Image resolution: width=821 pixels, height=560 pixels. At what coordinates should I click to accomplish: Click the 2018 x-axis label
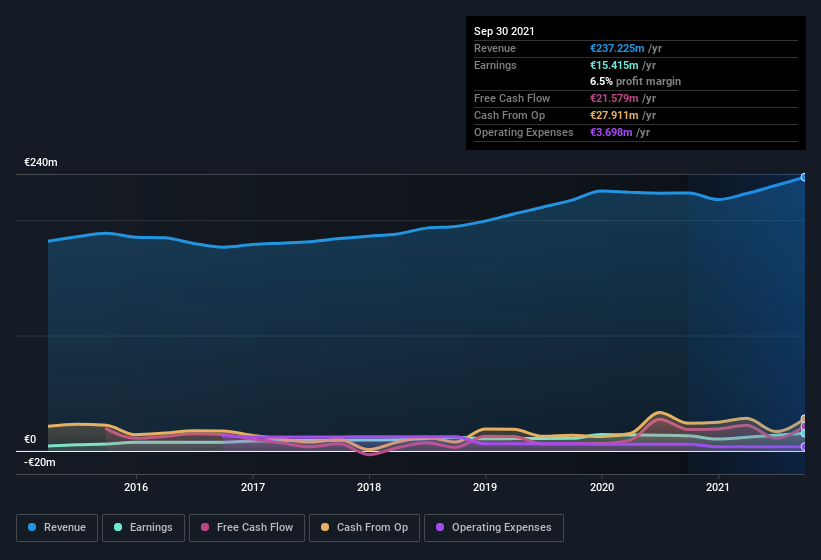[x=369, y=487]
